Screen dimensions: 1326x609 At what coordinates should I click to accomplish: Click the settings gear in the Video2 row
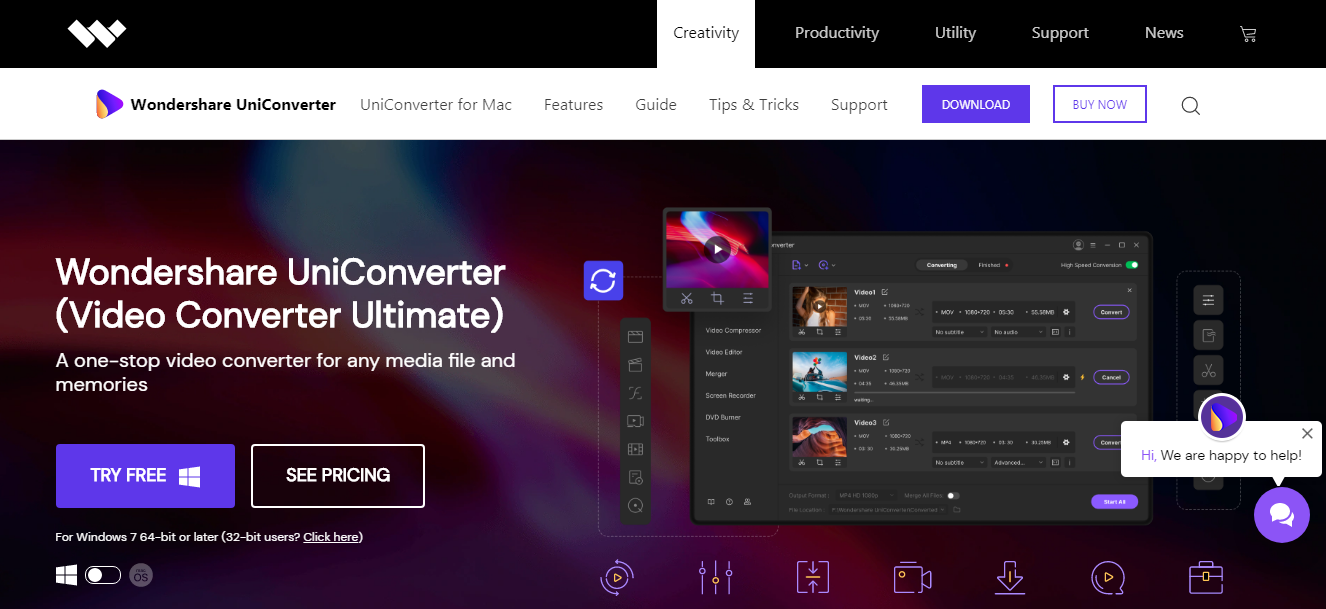pyautogui.click(x=1067, y=377)
